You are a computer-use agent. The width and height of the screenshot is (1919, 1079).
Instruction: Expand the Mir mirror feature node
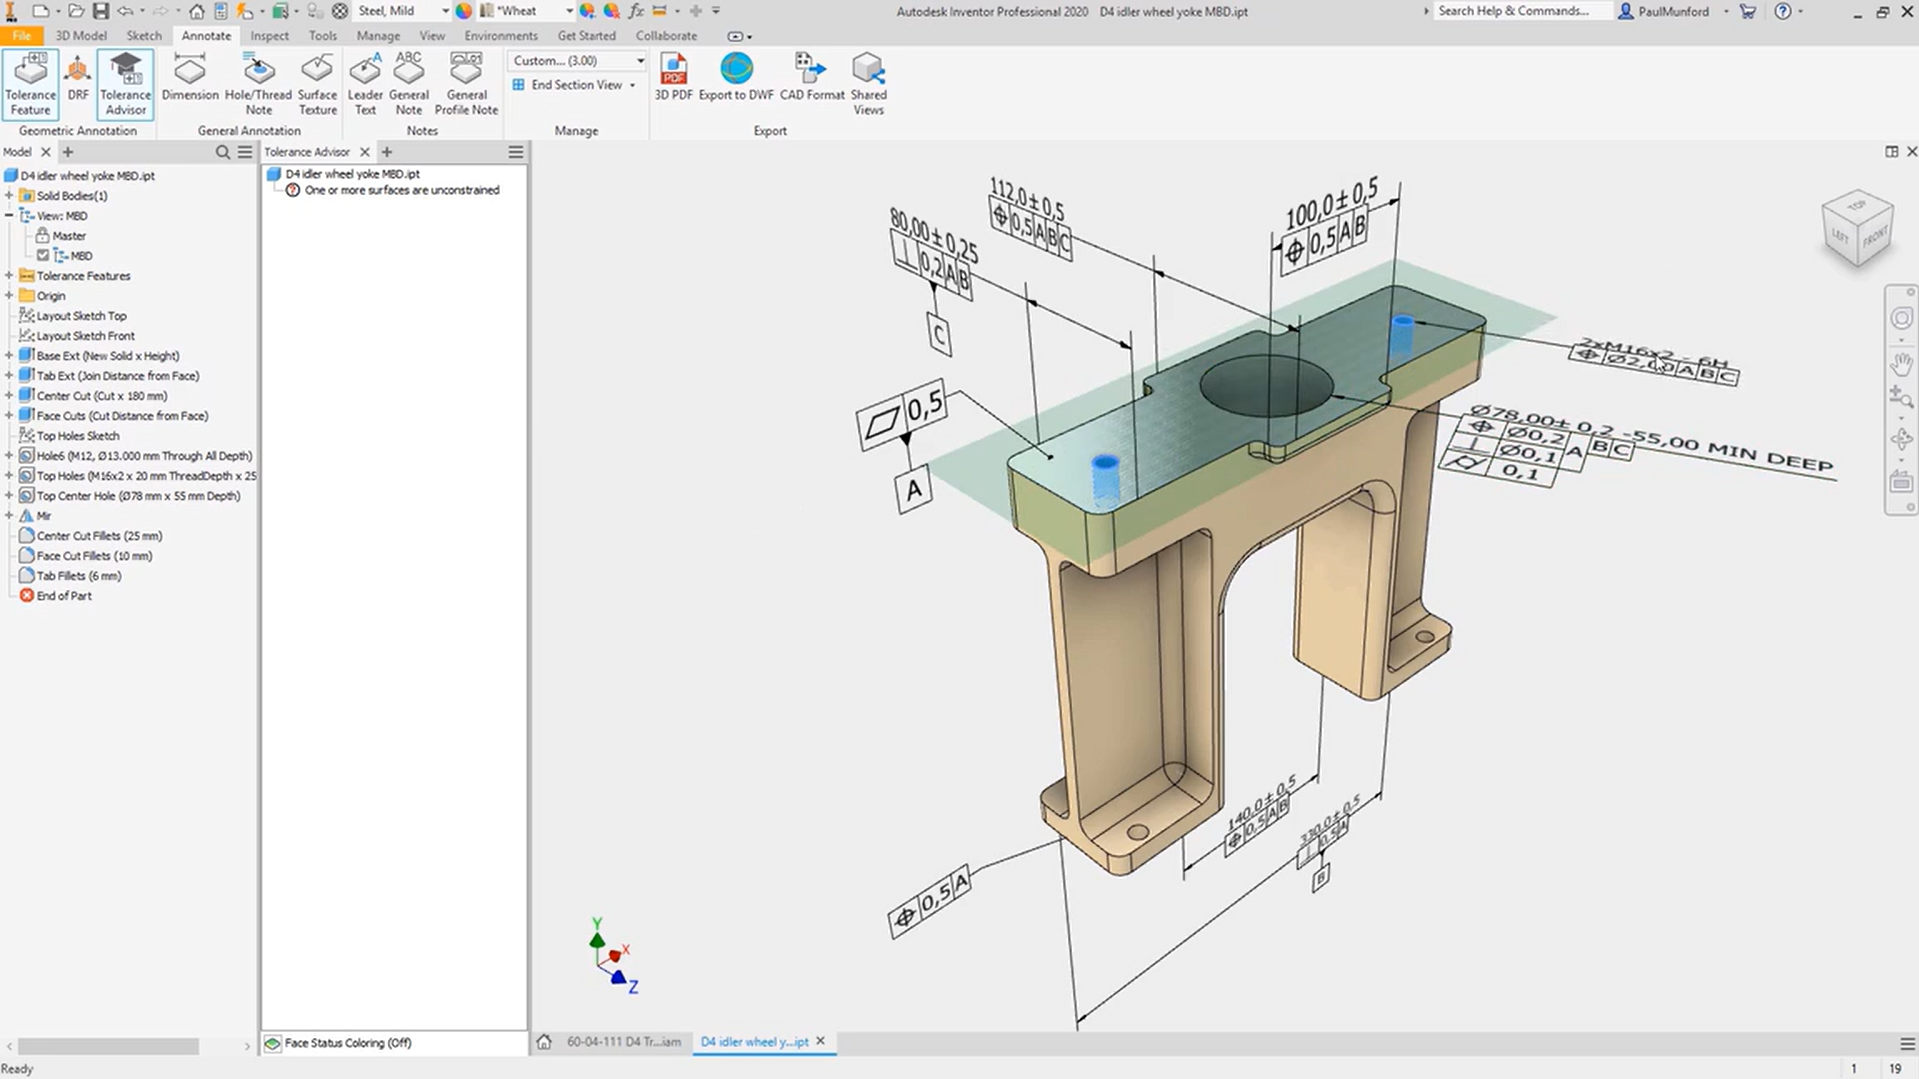[9, 516]
